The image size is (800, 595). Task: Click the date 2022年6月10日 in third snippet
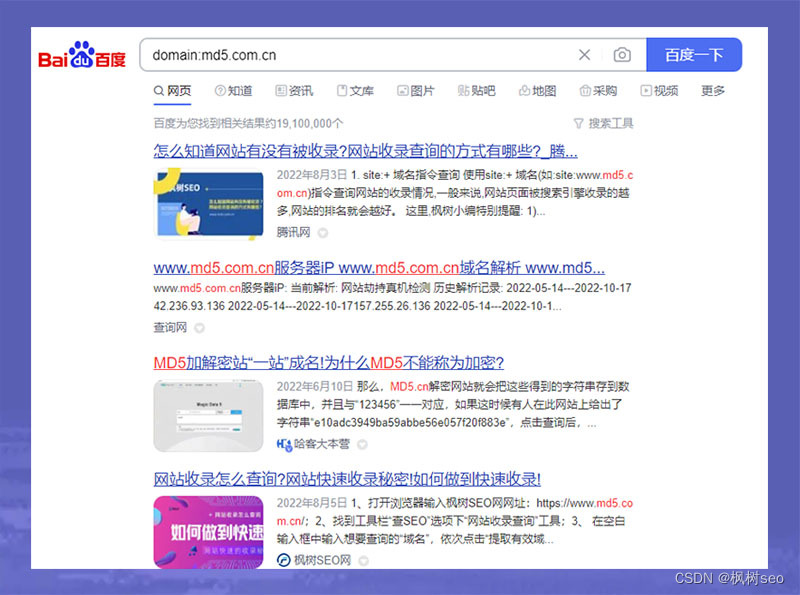point(315,386)
